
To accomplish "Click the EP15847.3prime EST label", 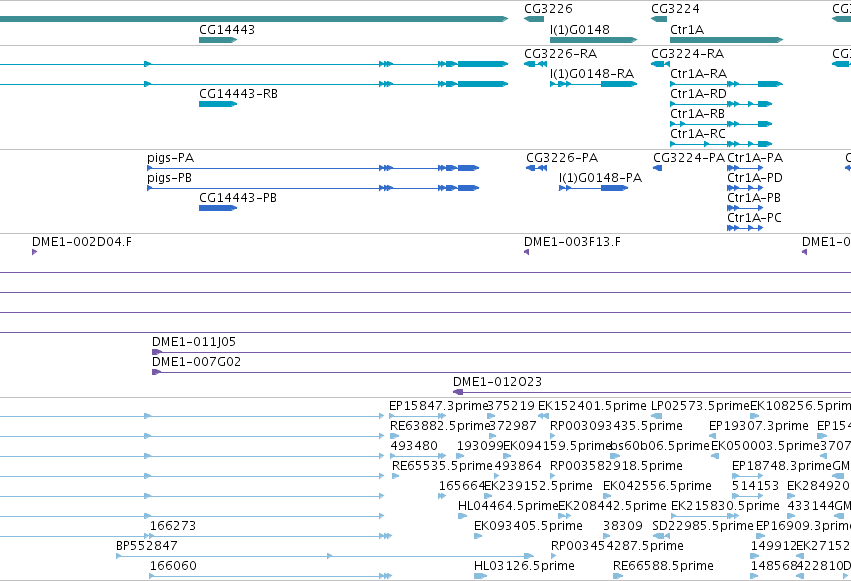I will tap(439, 406).
